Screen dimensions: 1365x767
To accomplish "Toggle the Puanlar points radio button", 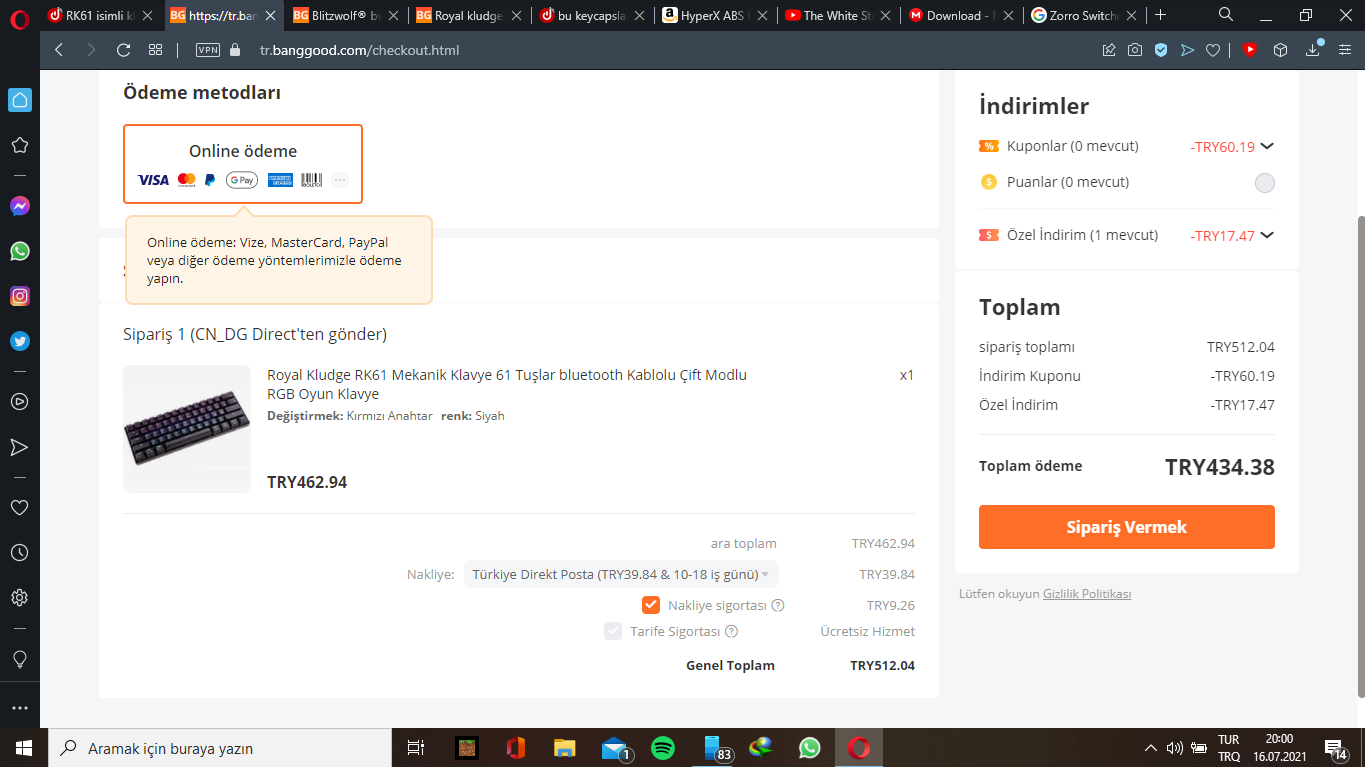I will (1265, 182).
